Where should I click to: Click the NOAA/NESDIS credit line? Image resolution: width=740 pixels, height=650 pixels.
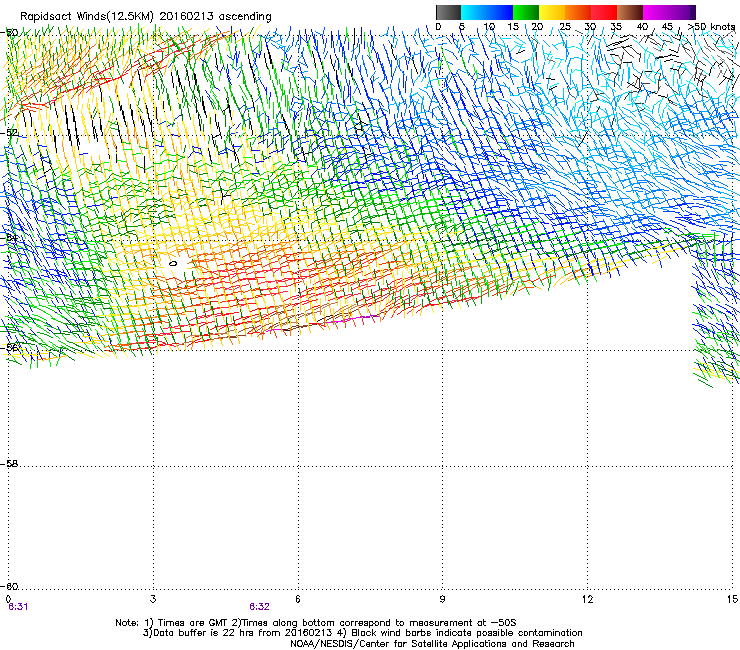(432, 644)
